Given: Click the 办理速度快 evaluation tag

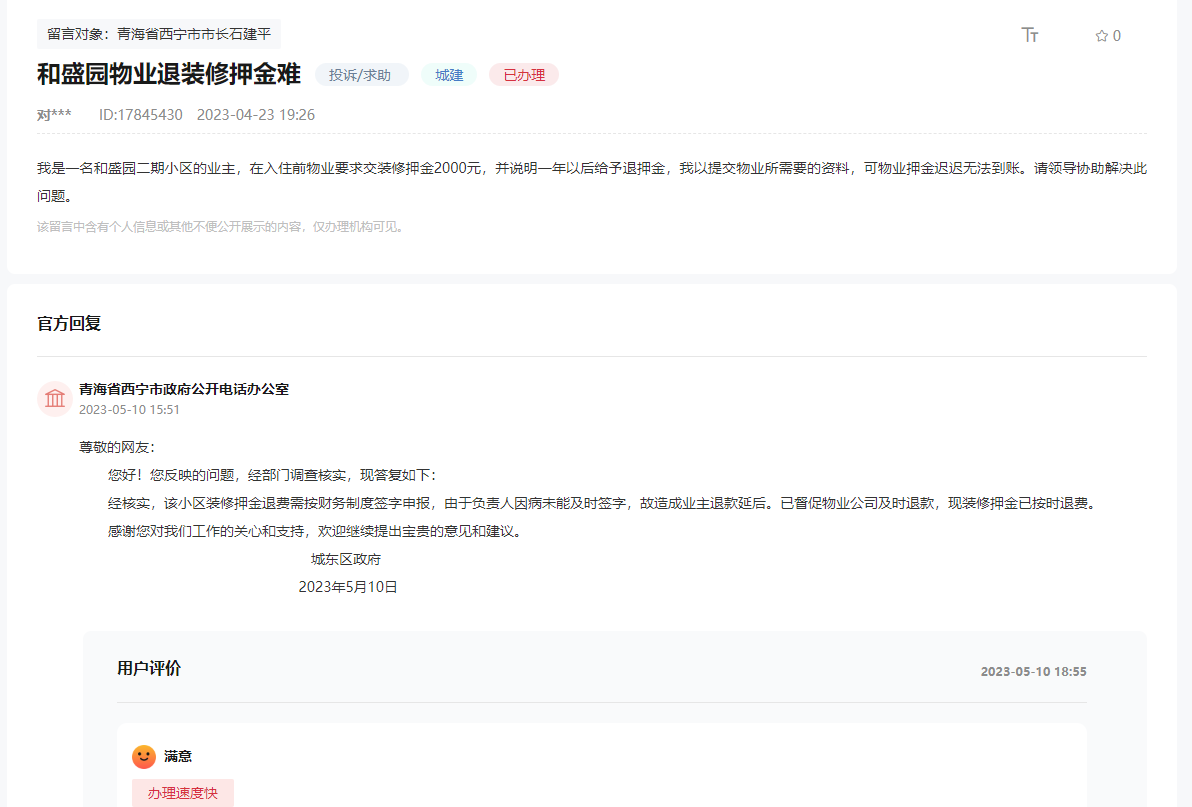Looking at the screenshot, I should click(182, 793).
